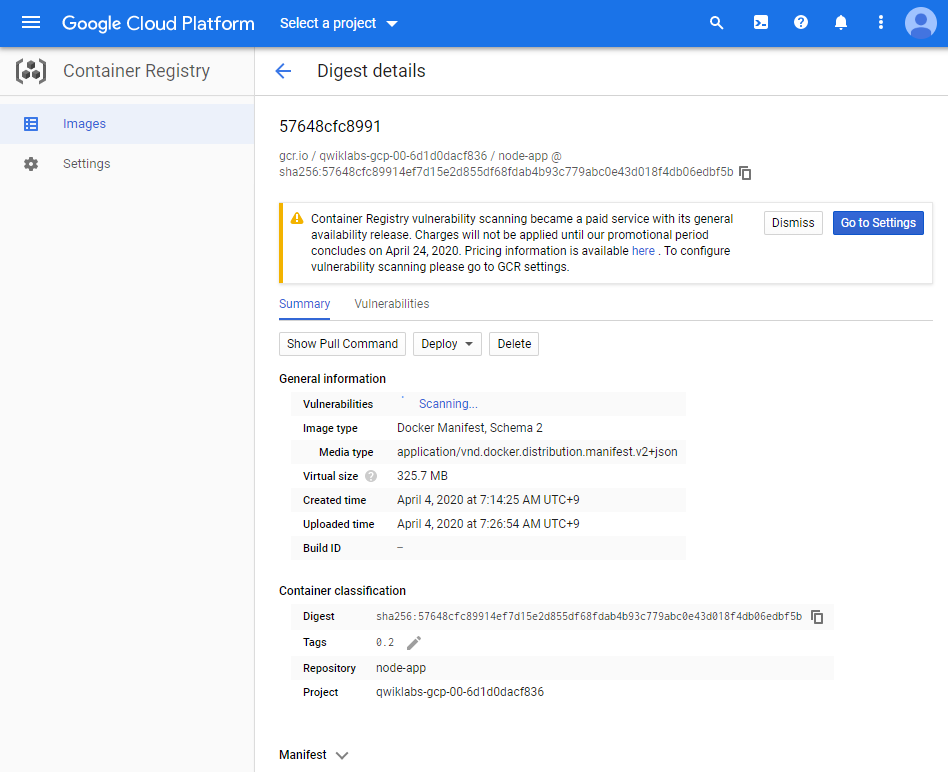Click the sha256 digest value in classification

click(x=589, y=617)
